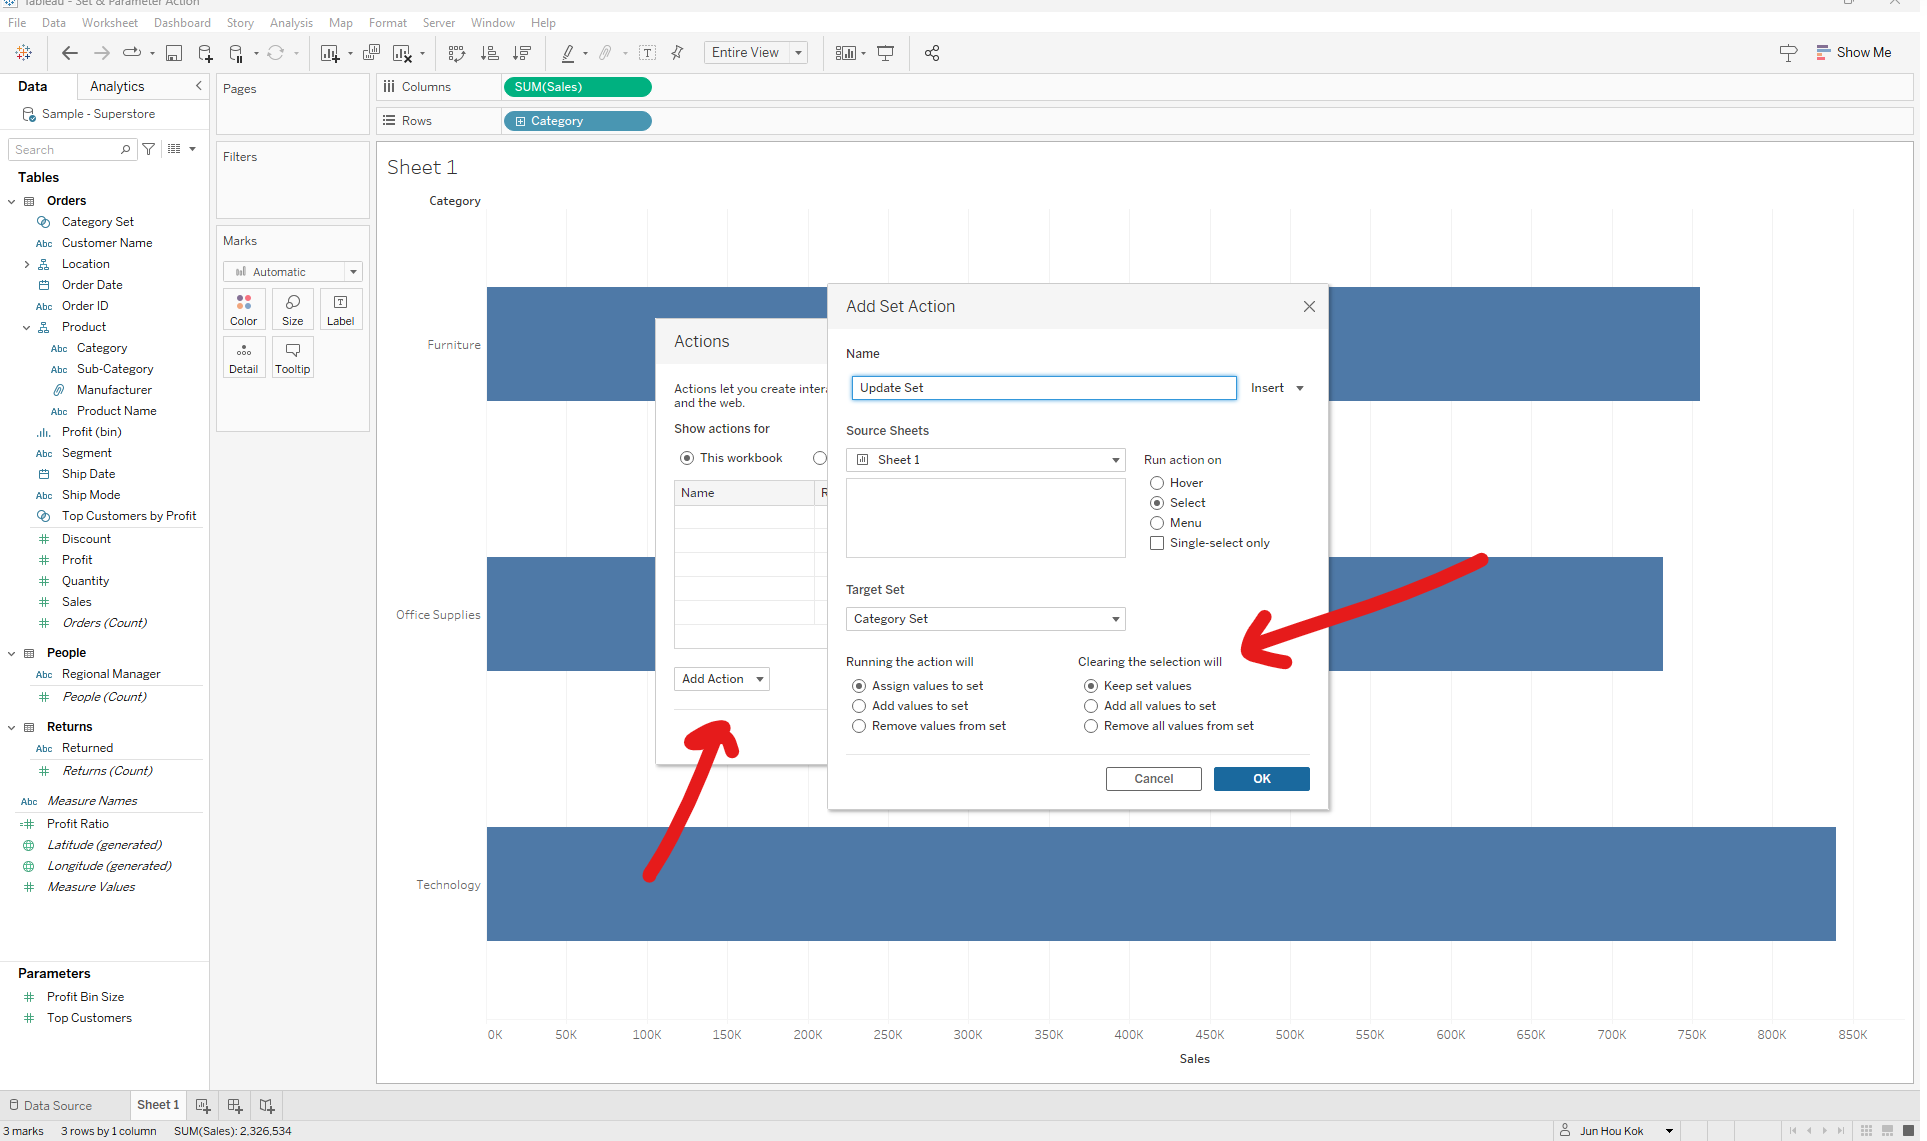The image size is (1927, 1141).
Task: Collapse the Product hierarchy
Action: 27,327
